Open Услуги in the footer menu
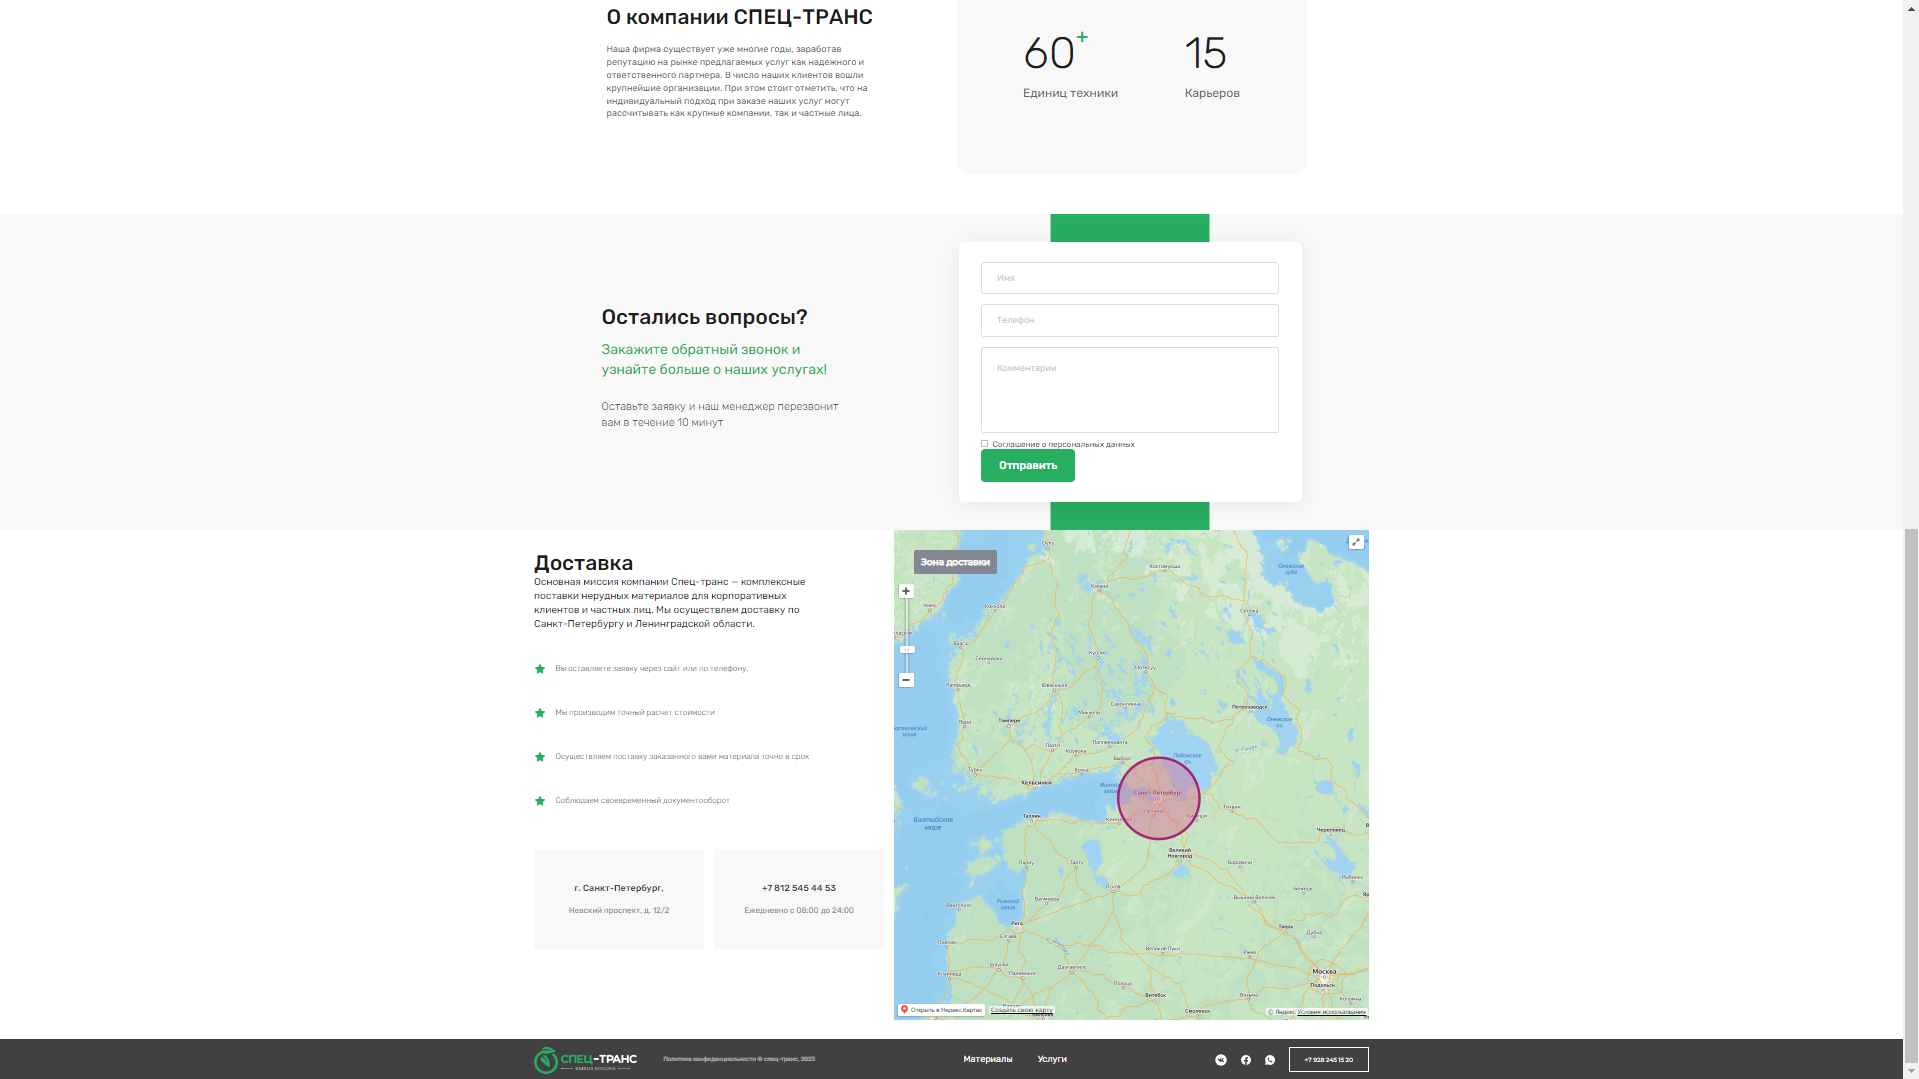Image resolution: width=1919 pixels, height=1079 pixels. tap(1052, 1059)
